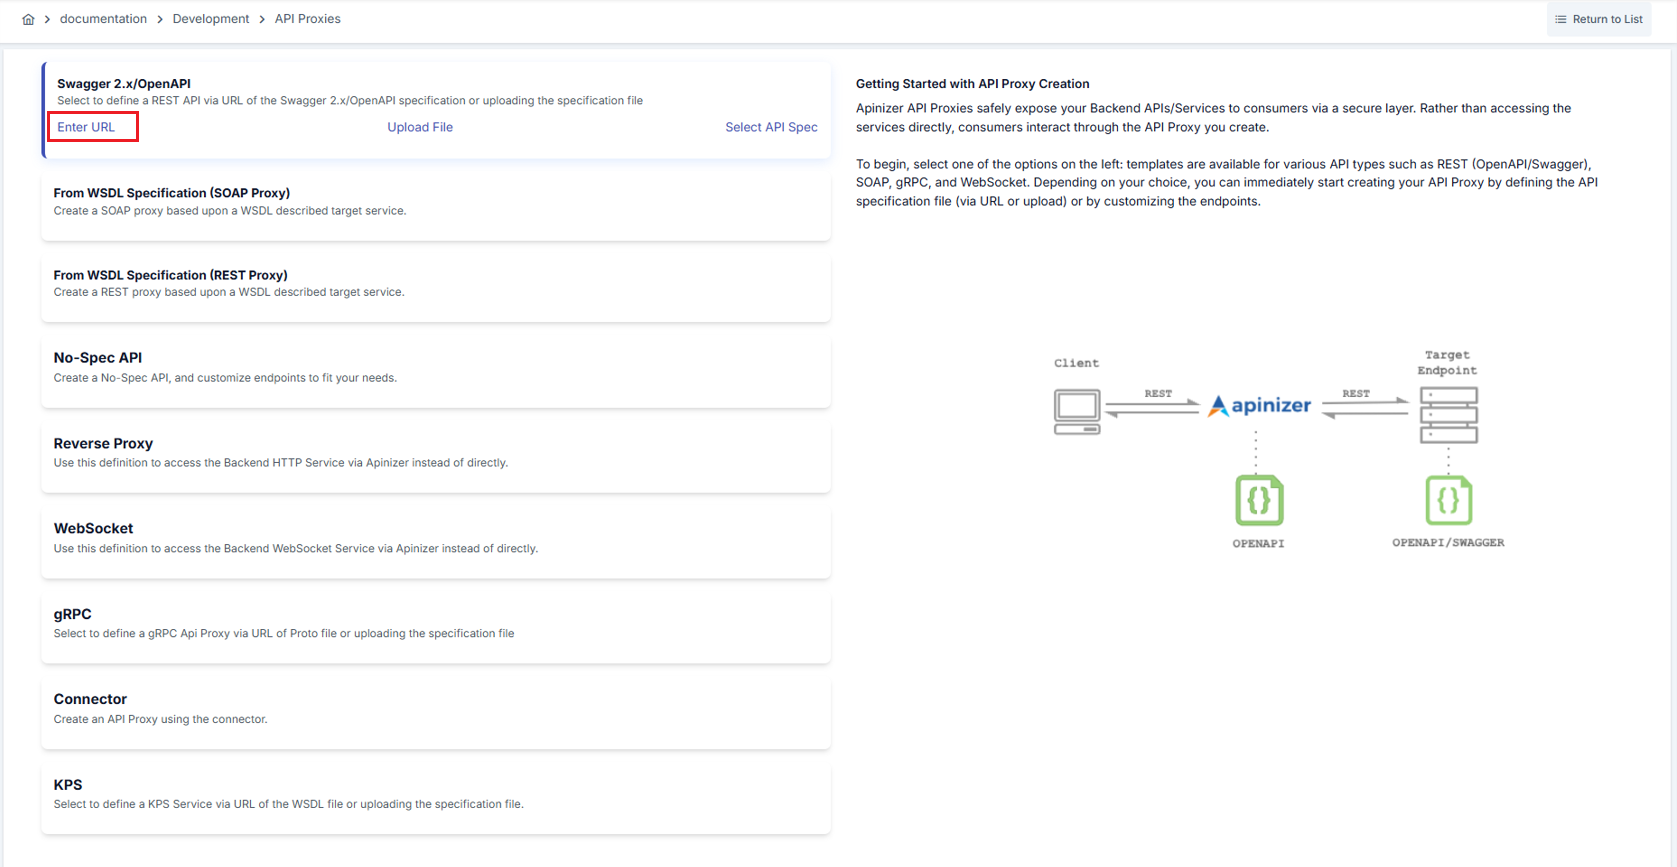This screenshot has height=867, width=1677.
Task: Click the apinizer logo in diagram
Action: [1259, 405]
